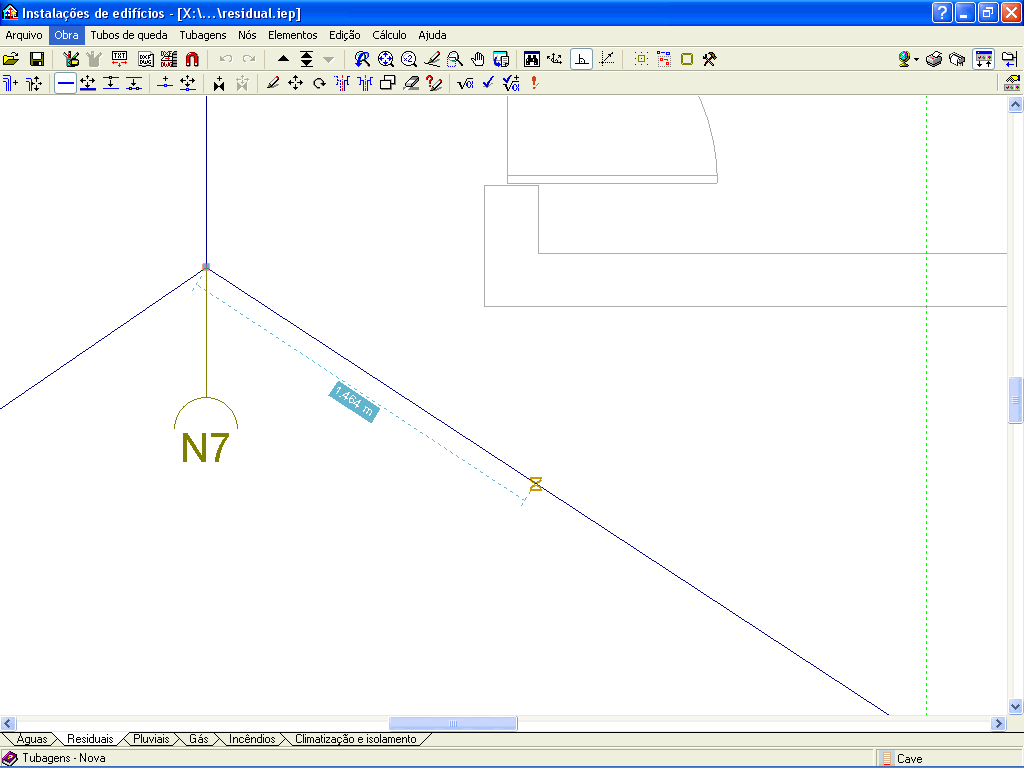Click the blue checkmark verify icon

(488, 84)
